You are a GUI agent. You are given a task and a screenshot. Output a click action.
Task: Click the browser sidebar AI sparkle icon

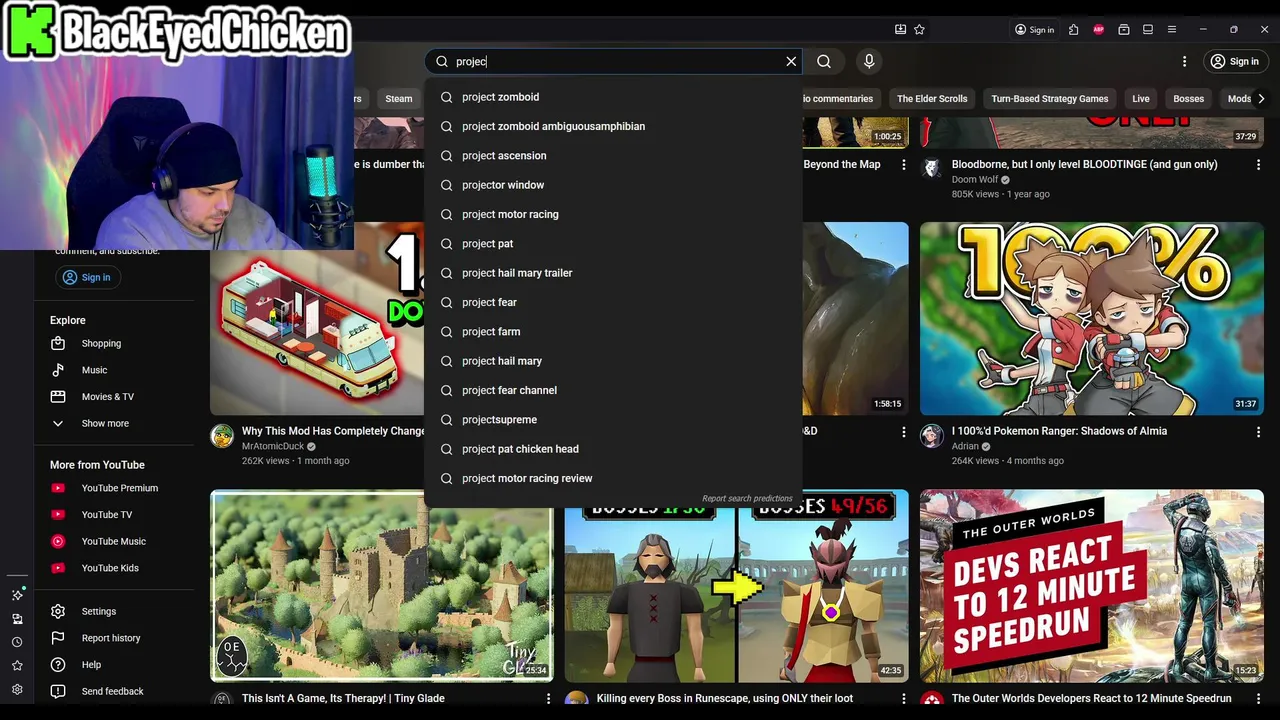tap(17, 594)
